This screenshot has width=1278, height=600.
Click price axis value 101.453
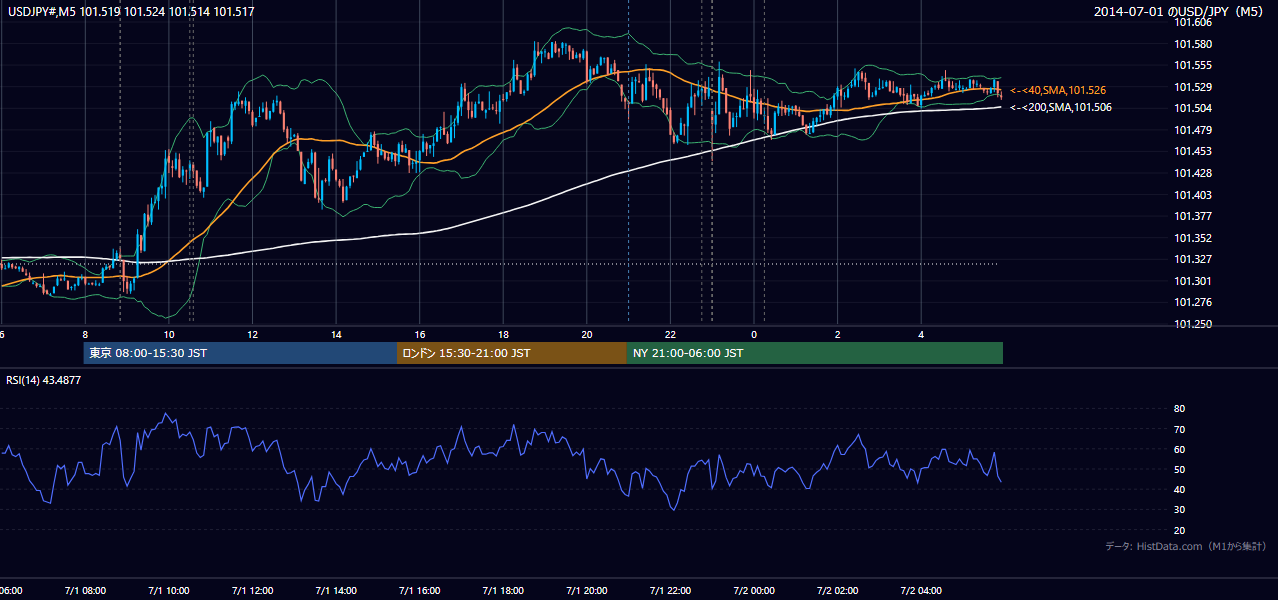coord(1193,151)
